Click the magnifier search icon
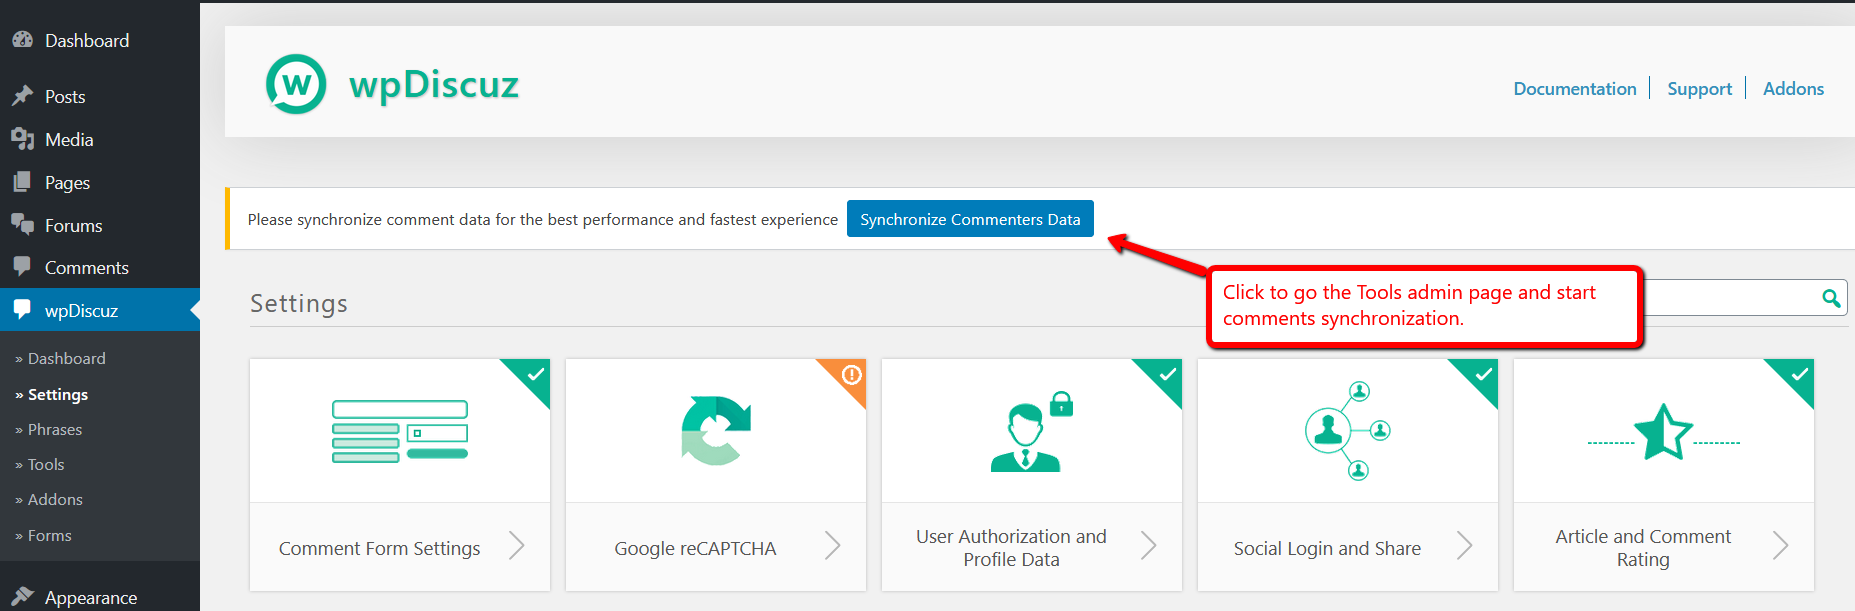The width and height of the screenshot is (1855, 611). tap(1831, 298)
